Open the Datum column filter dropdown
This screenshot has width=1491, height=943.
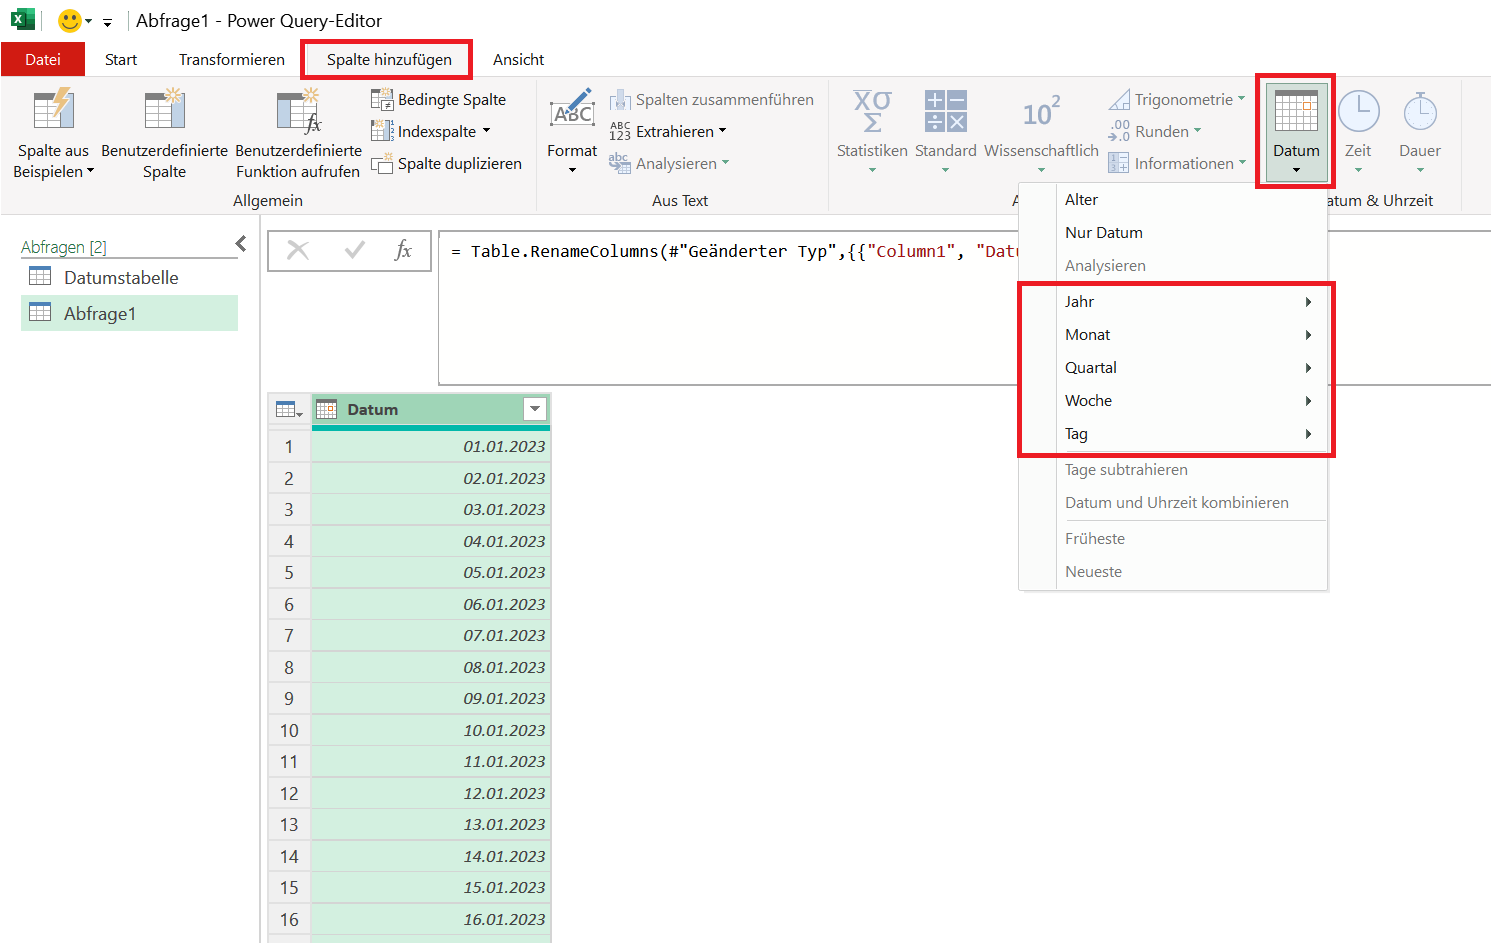(535, 408)
